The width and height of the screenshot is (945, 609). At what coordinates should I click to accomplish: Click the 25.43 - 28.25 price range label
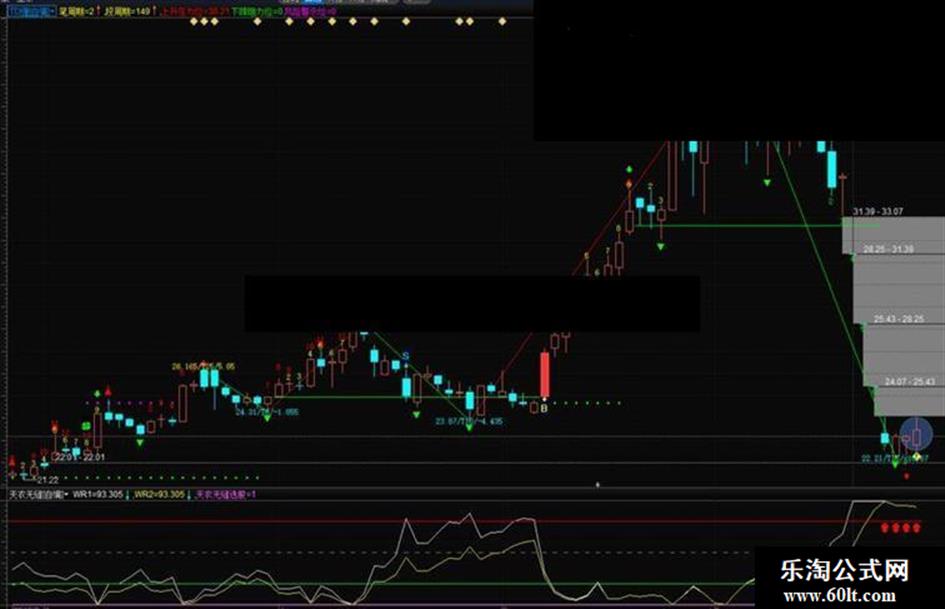[899, 319]
